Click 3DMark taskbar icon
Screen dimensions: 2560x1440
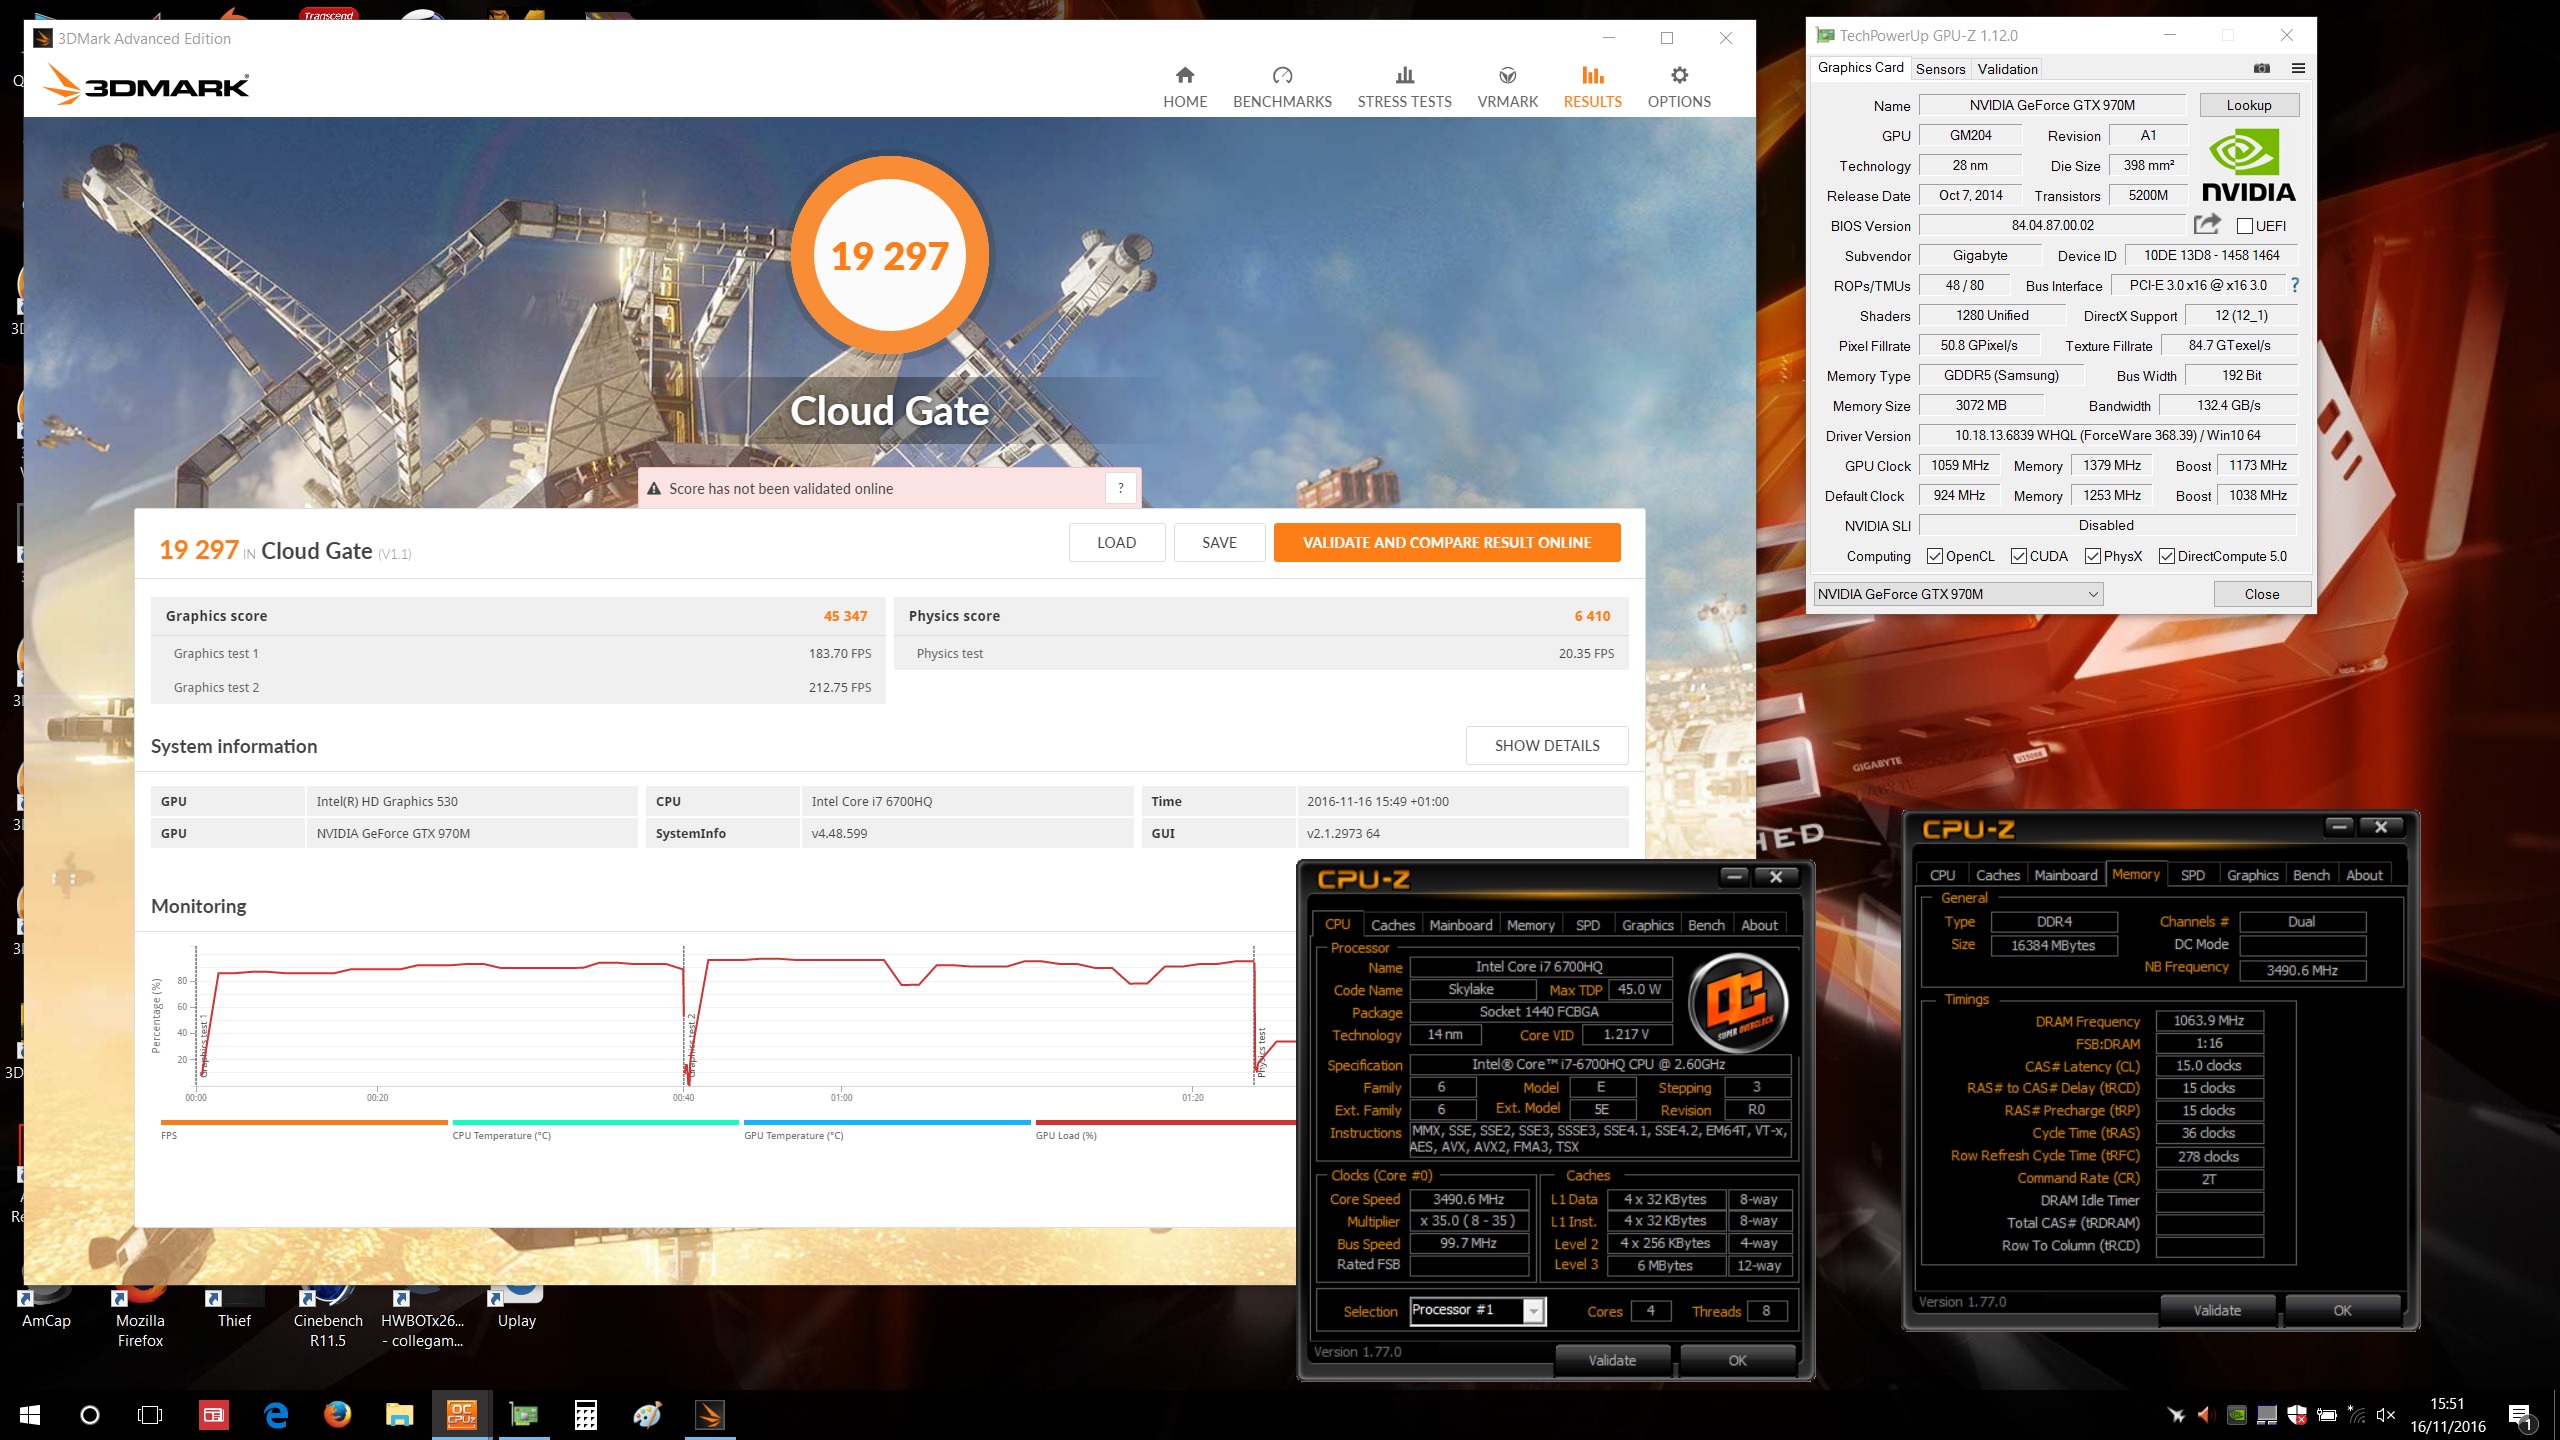tap(710, 1414)
